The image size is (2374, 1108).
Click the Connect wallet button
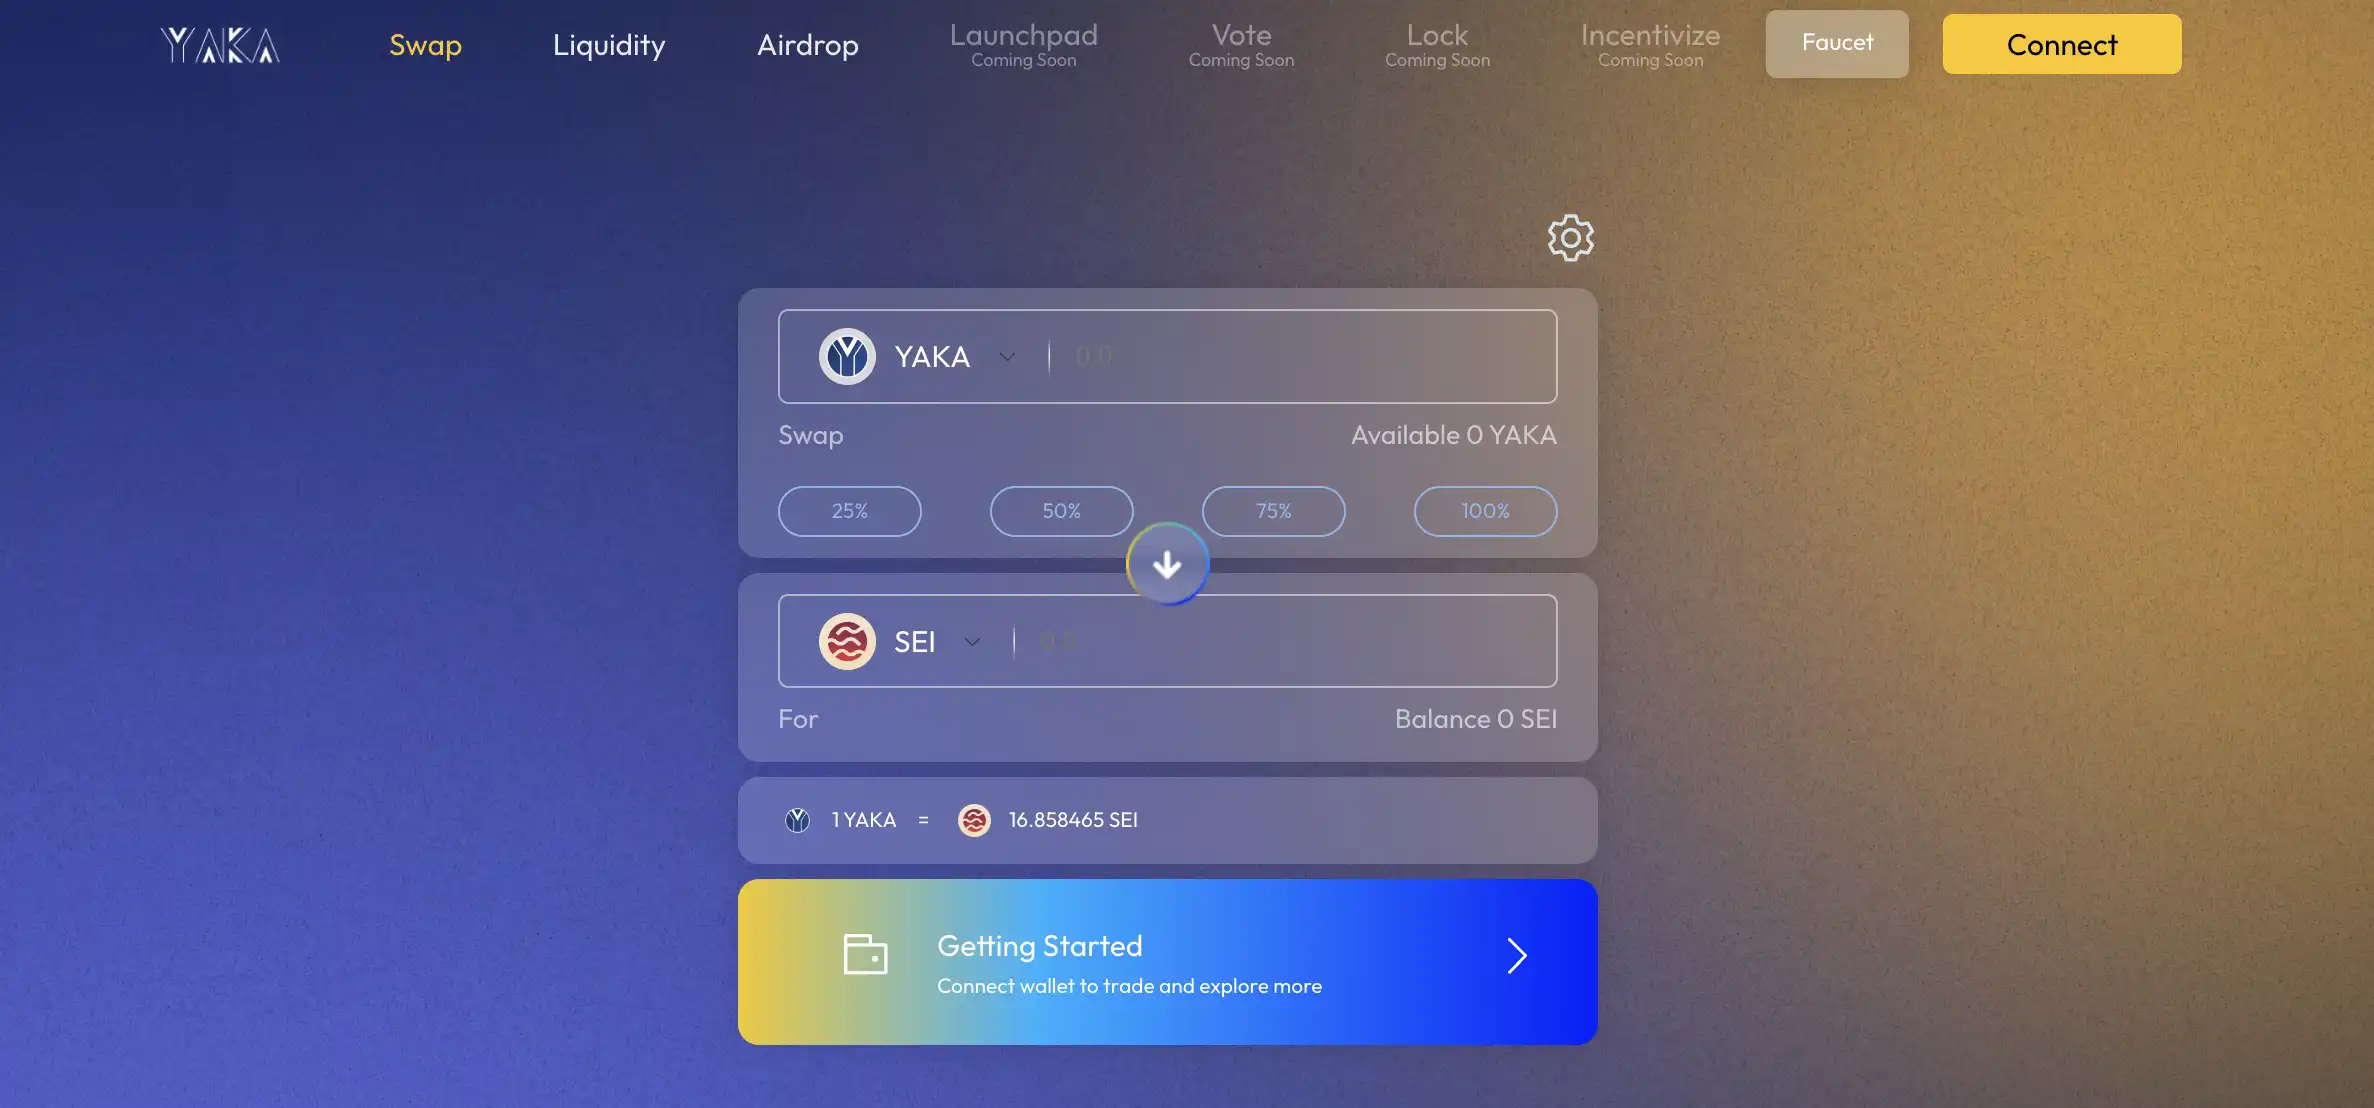point(2062,42)
